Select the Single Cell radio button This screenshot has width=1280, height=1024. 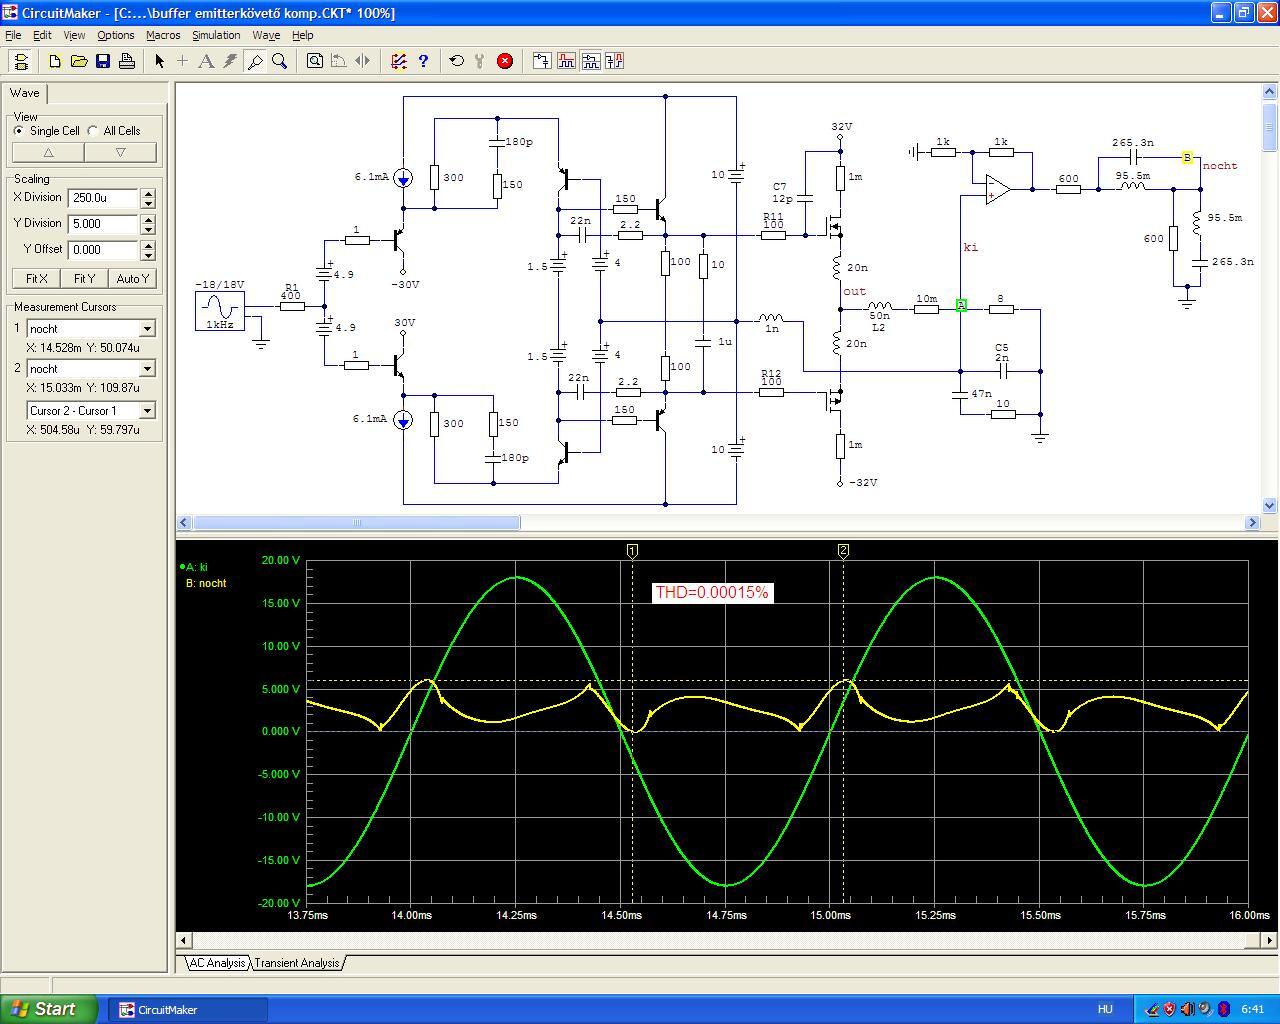[19, 131]
